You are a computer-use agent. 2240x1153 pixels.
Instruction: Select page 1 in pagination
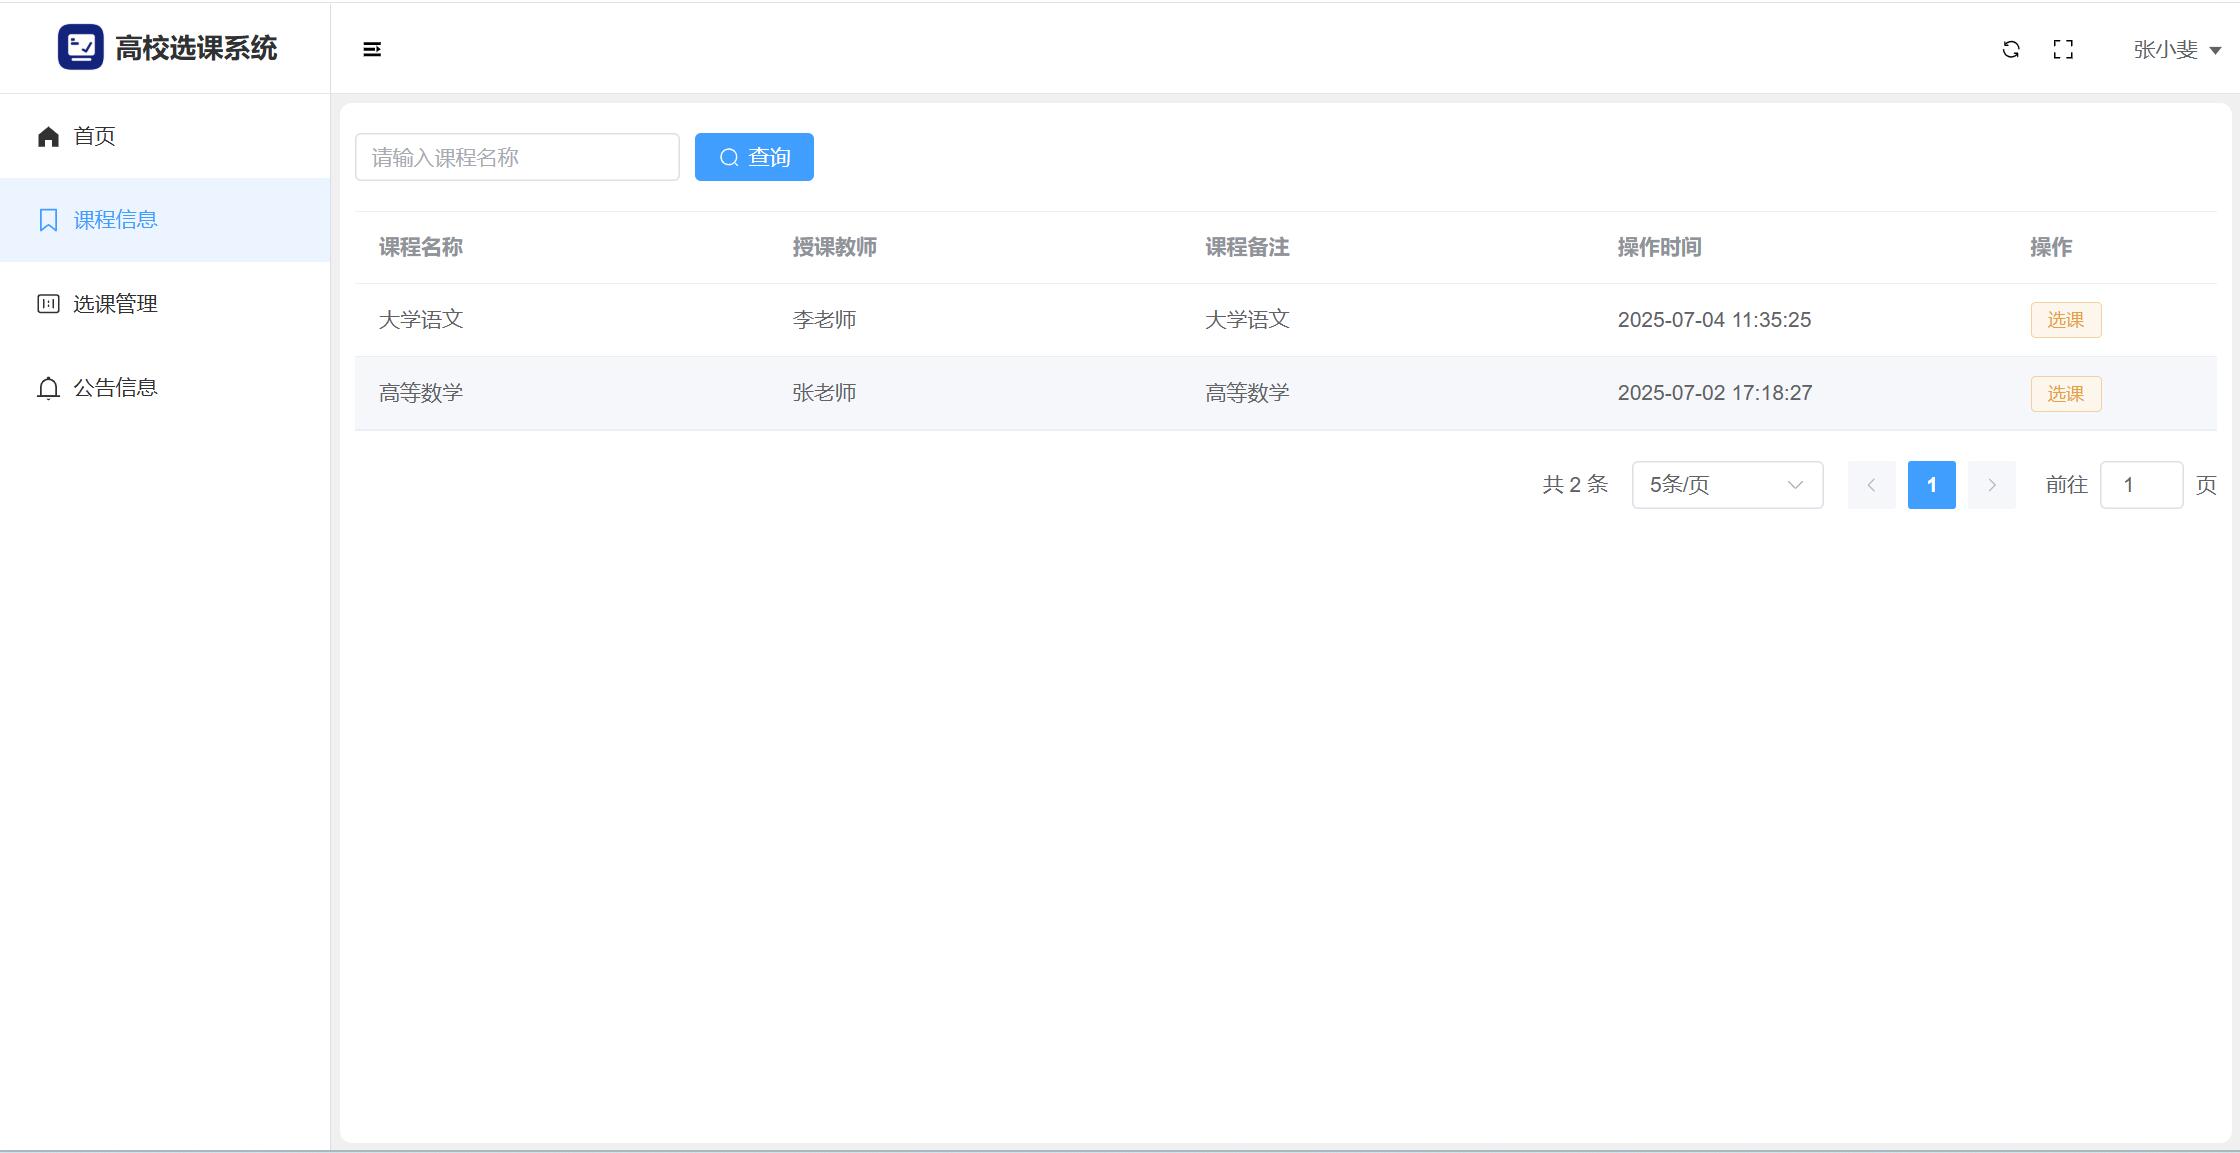point(1931,485)
